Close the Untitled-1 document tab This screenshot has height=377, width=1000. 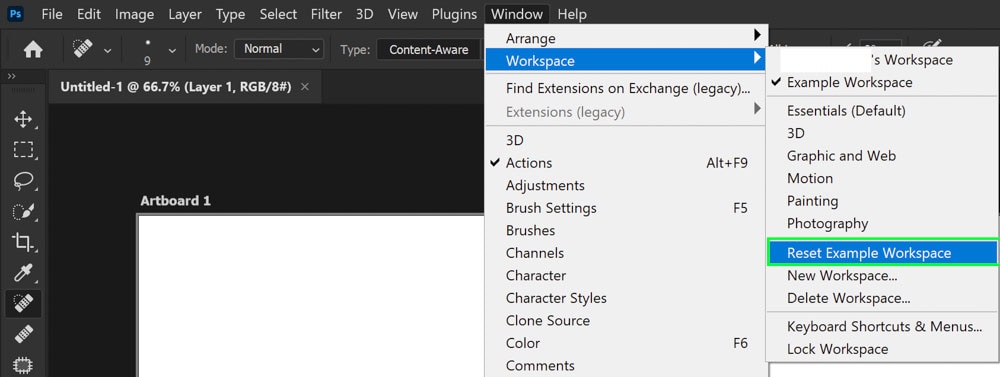(x=305, y=87)
